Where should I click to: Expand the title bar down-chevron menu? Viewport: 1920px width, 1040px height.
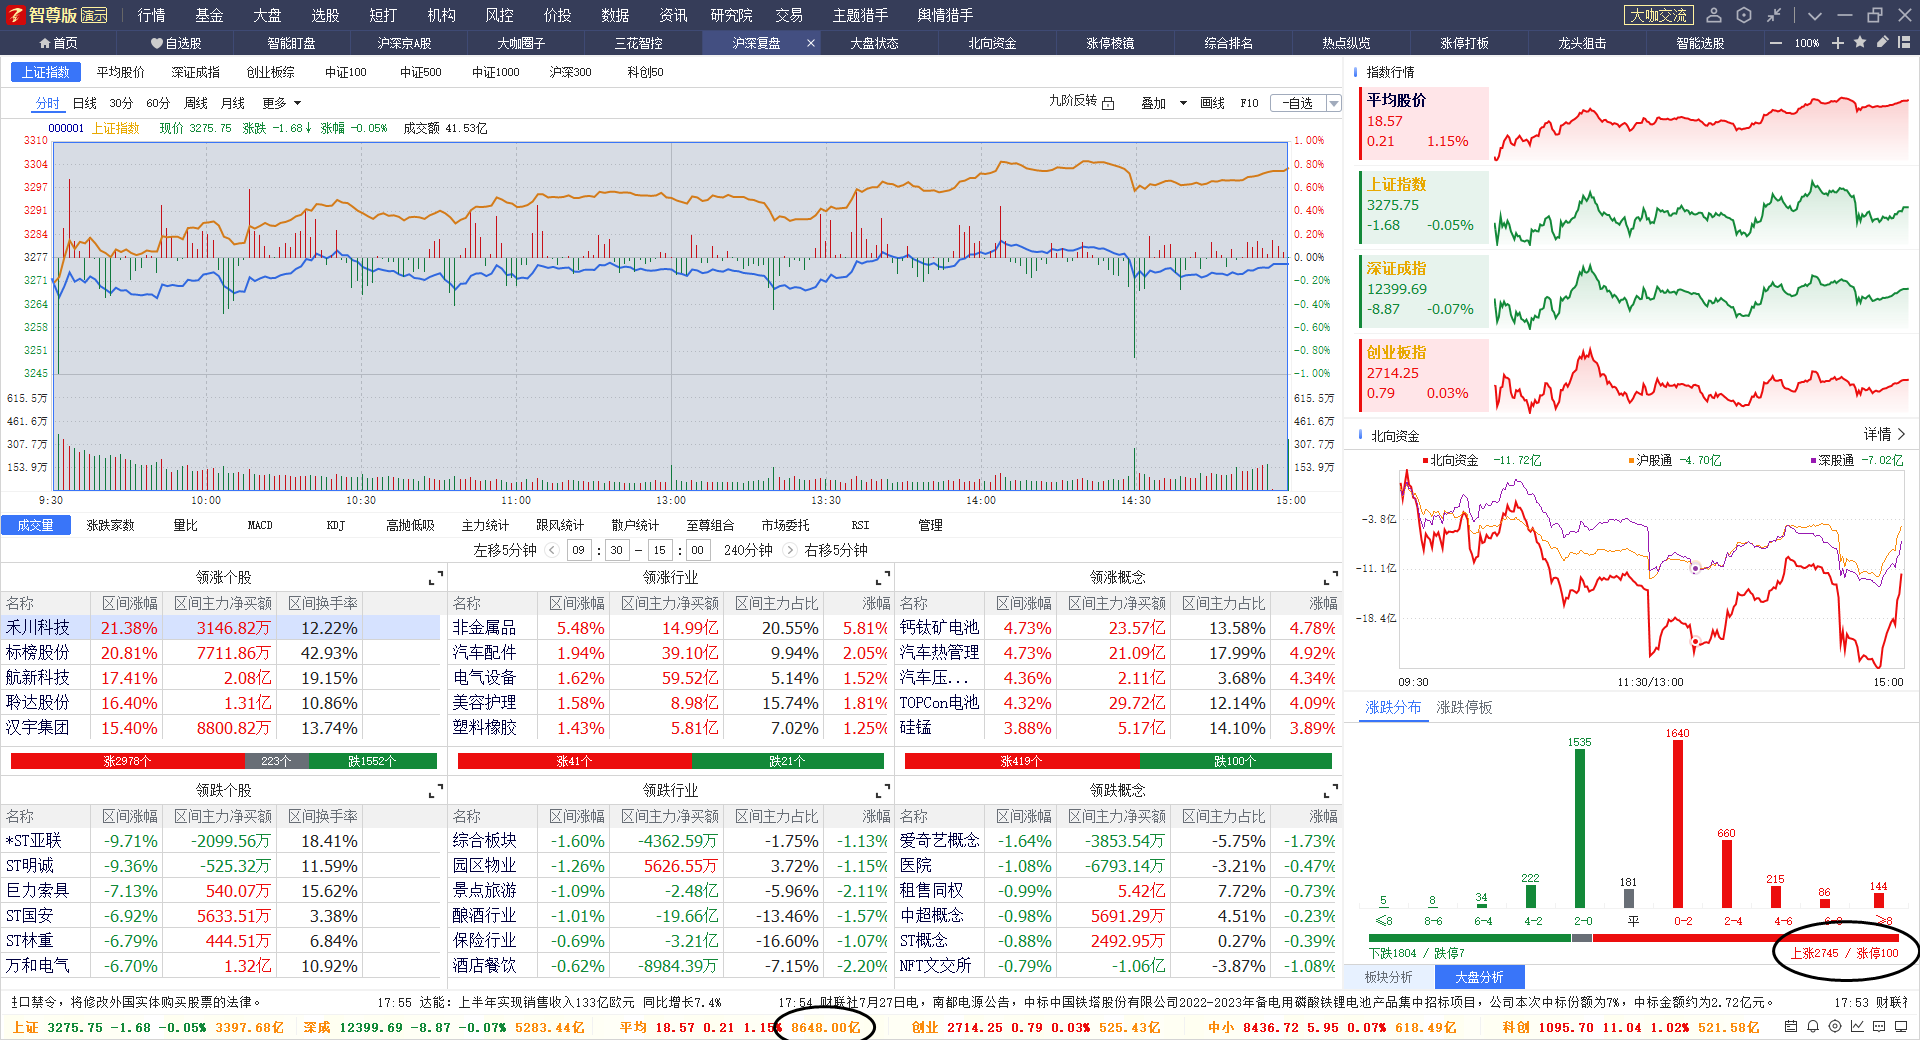(x=1815, y=15)
